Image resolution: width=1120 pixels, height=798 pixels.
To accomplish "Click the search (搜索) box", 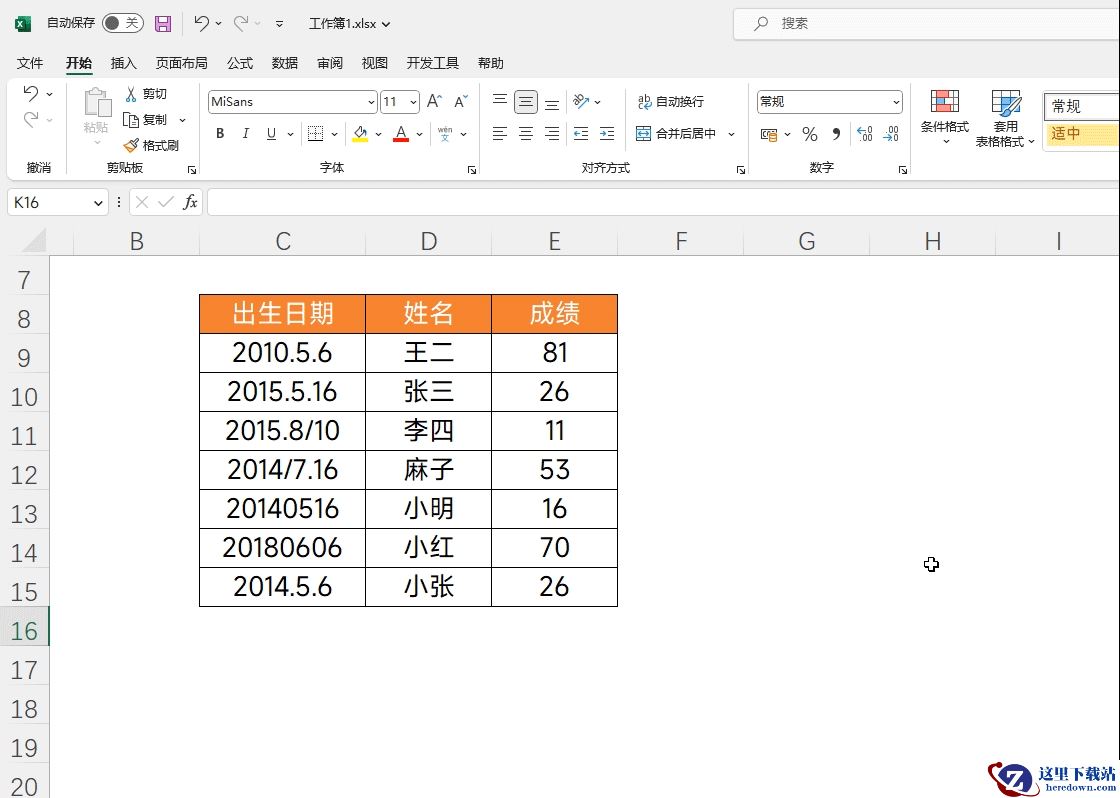I will [926, 24].
